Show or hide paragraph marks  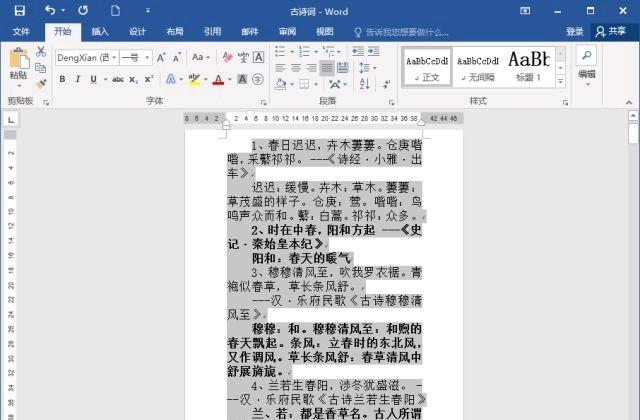coord(386,84)
